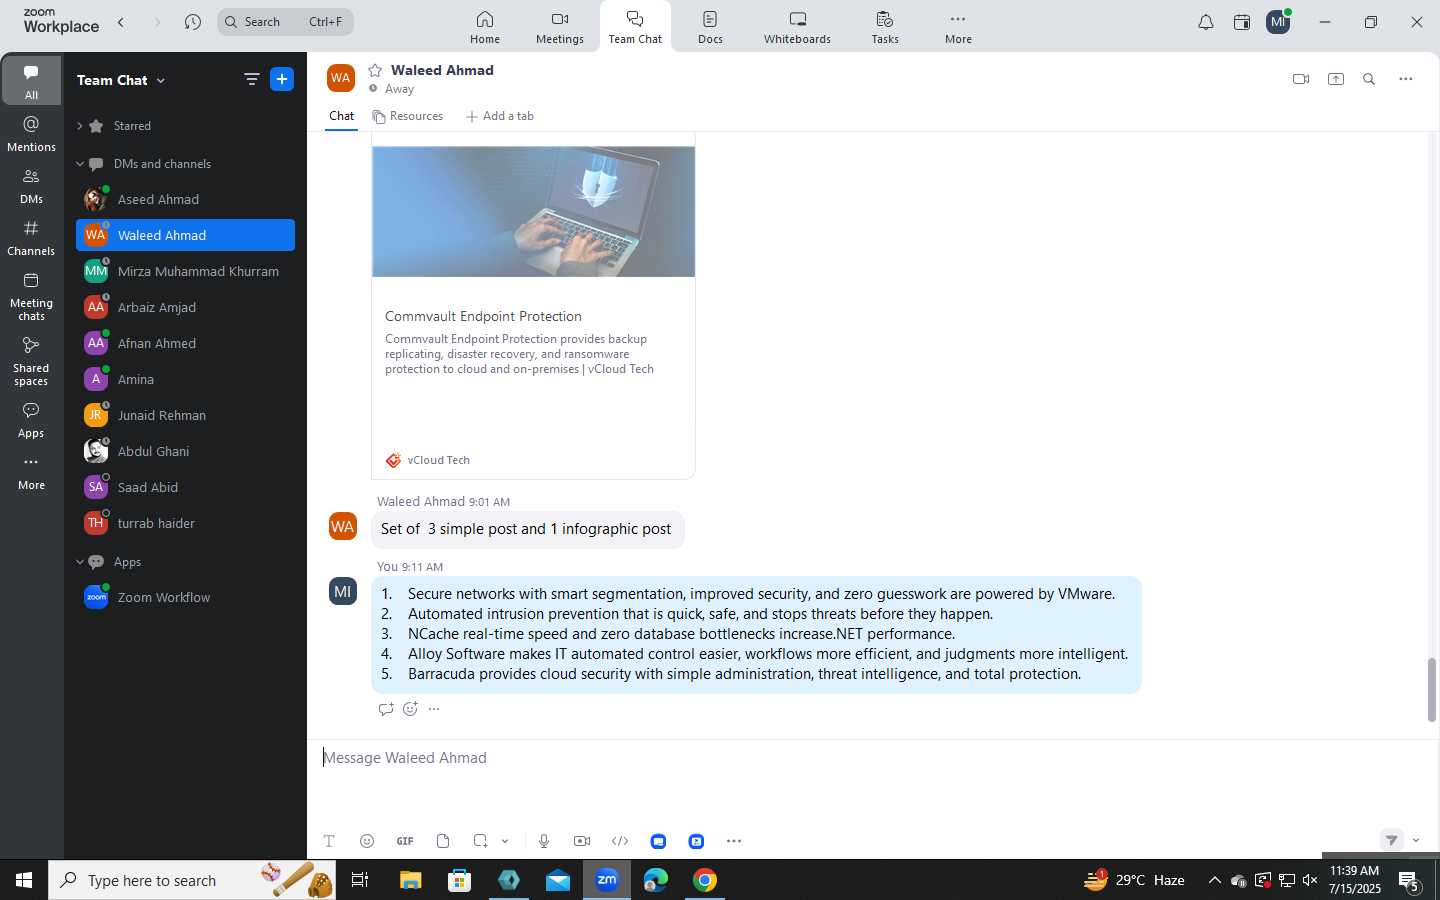Expand the Starred section
Screen dimensions: 1440x900
[79, 126]
